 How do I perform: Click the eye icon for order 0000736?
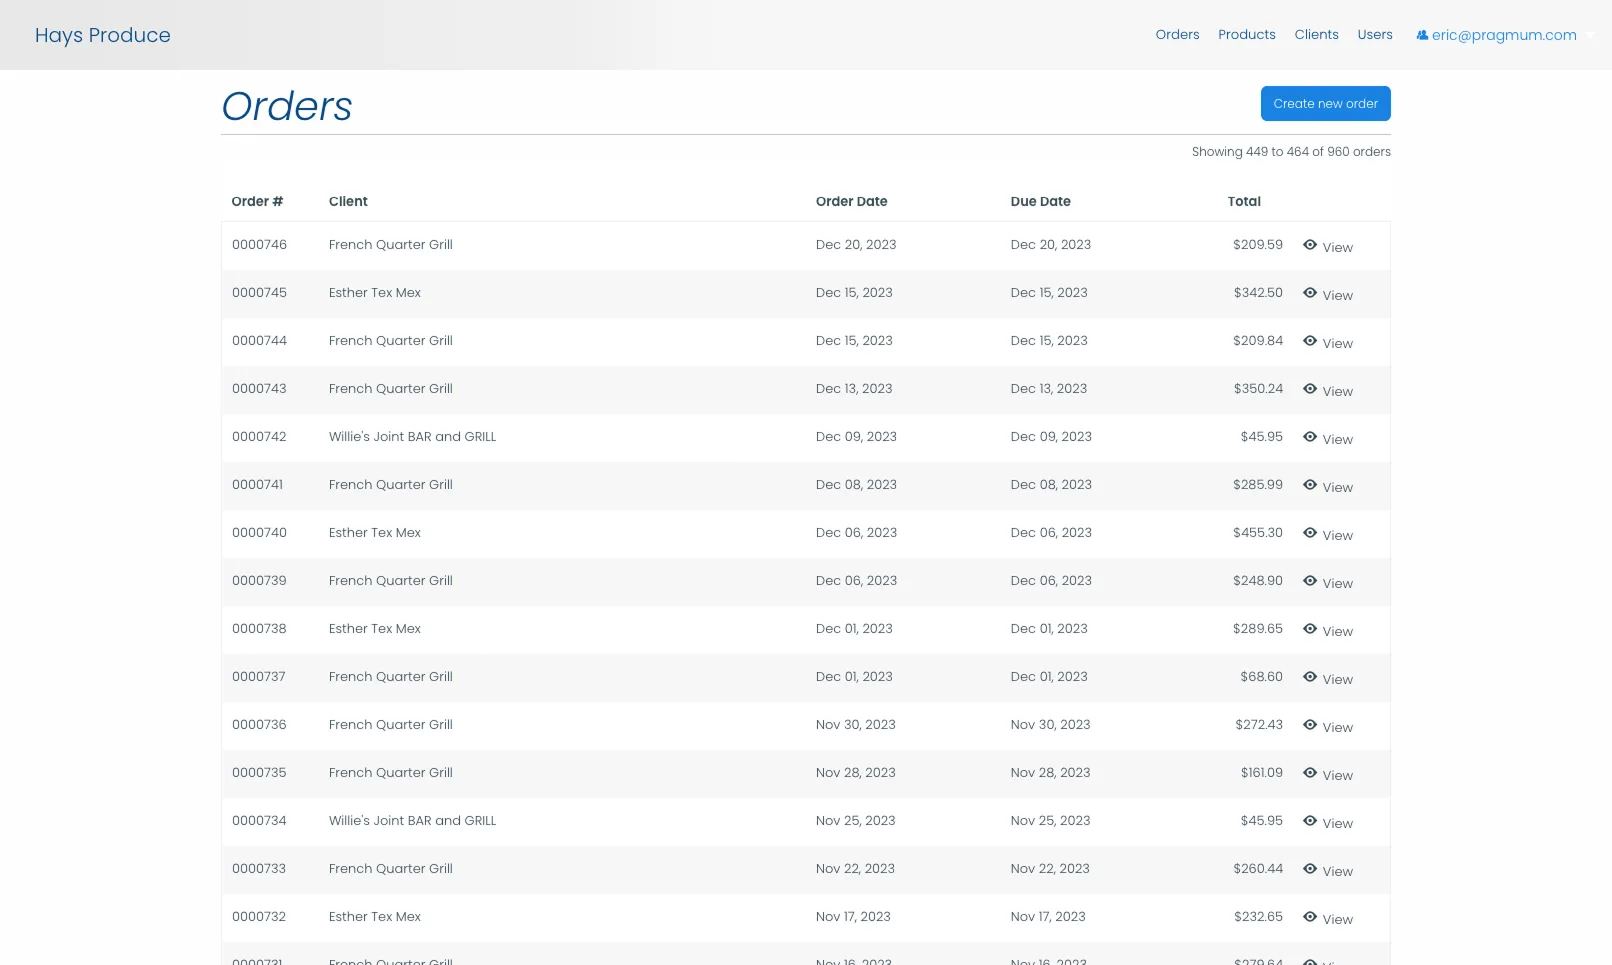tap(1310, 723)
